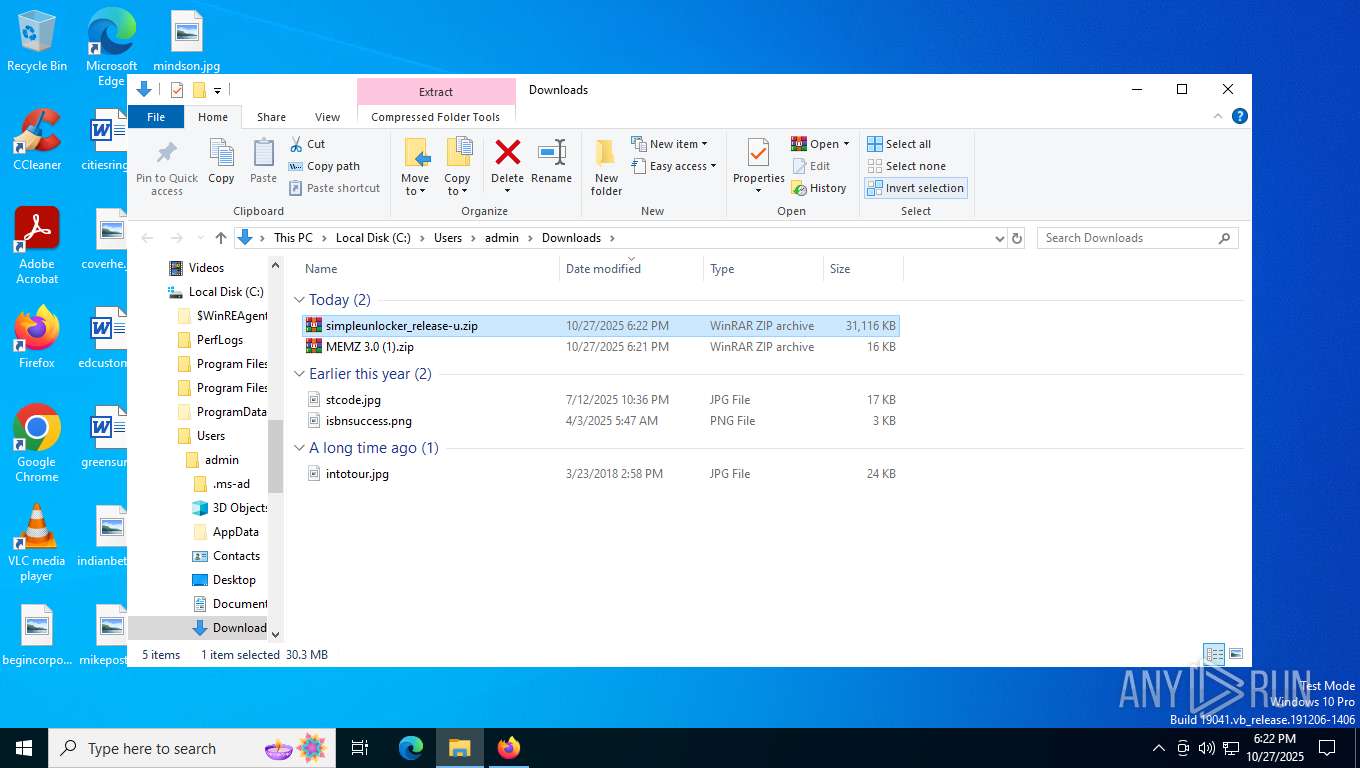Collapse the A long time ago group
The width and height of the screenshot is (1360, 768).
(x=299, y=448)
